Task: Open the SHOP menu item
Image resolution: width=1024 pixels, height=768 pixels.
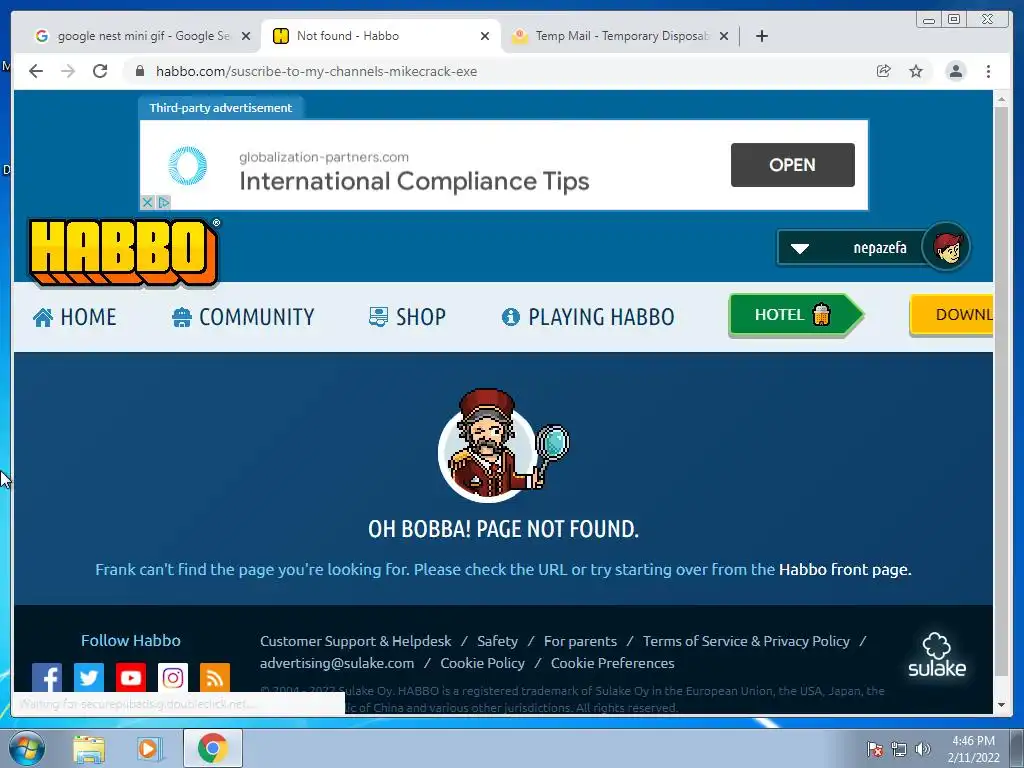Action: click(x=407, y=317)
